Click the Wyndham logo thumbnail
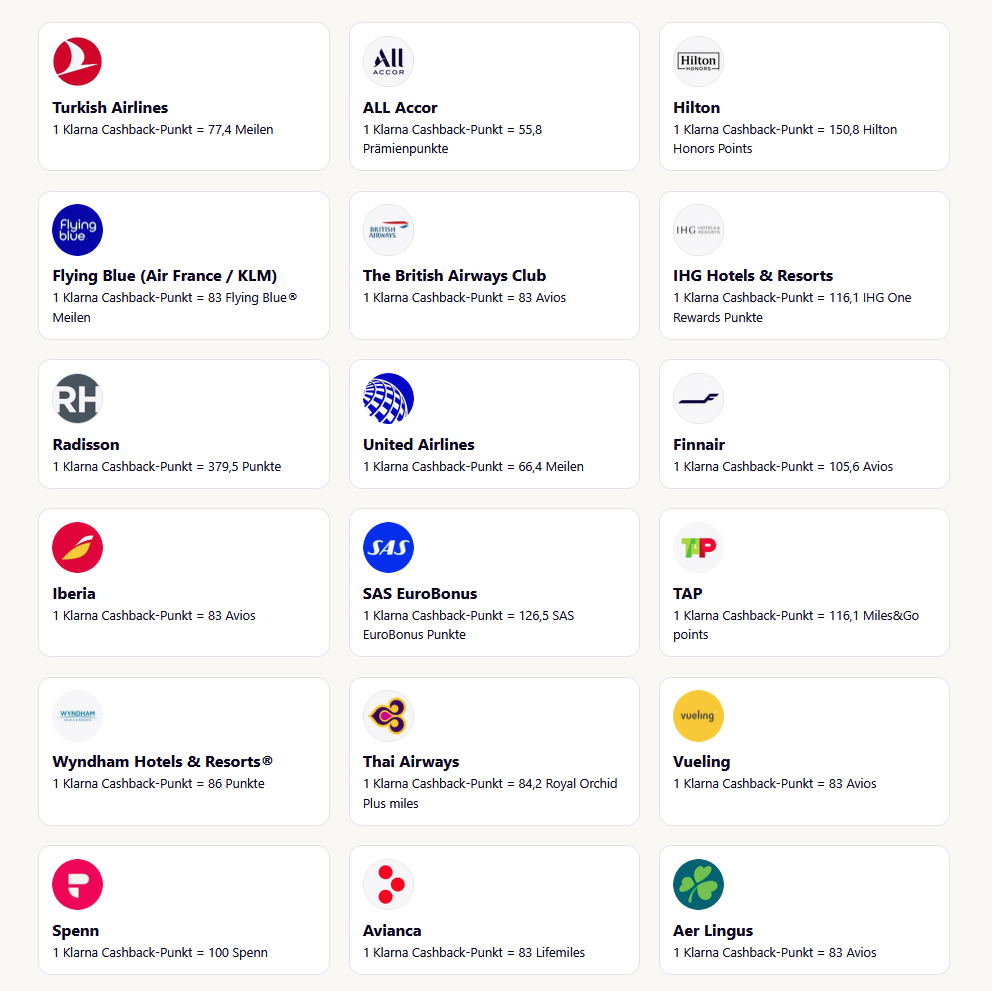The image size is (992, 991). click(x=77, y=716)
